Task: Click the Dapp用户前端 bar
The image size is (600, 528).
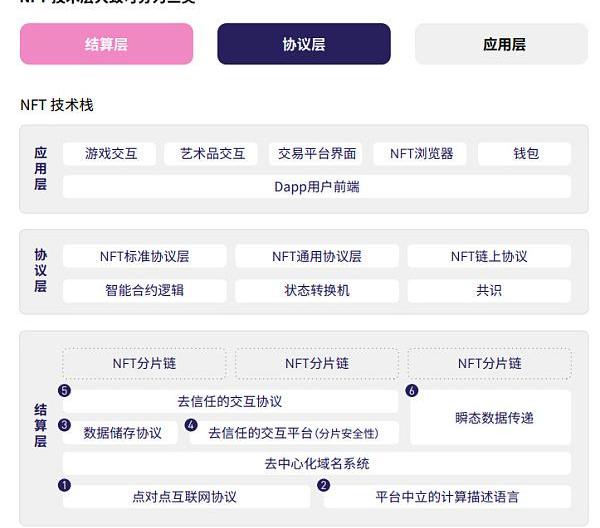Action: (x=316, y=187)
